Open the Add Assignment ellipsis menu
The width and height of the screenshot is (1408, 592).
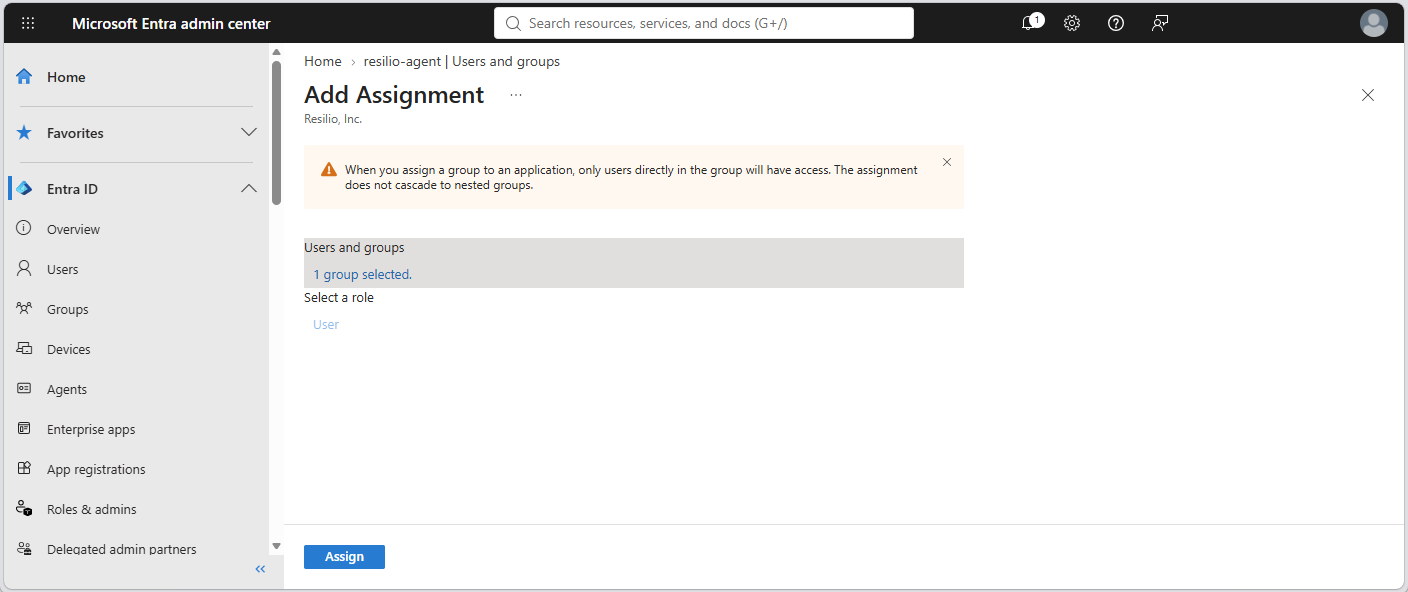(516, 95)
